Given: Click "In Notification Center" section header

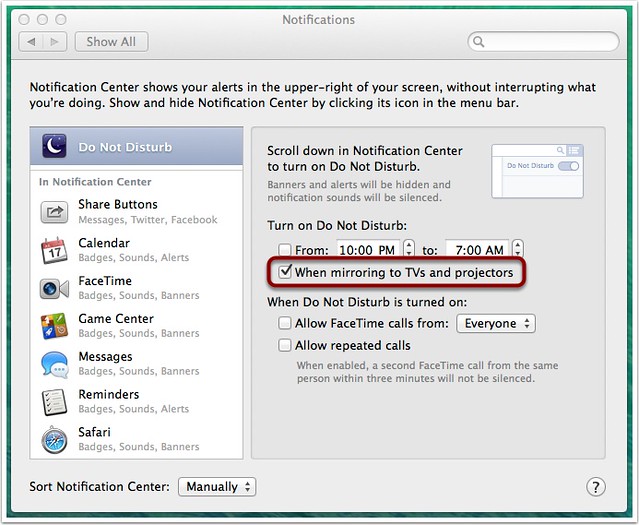Looking at the screenshot, I should point(95,182).
